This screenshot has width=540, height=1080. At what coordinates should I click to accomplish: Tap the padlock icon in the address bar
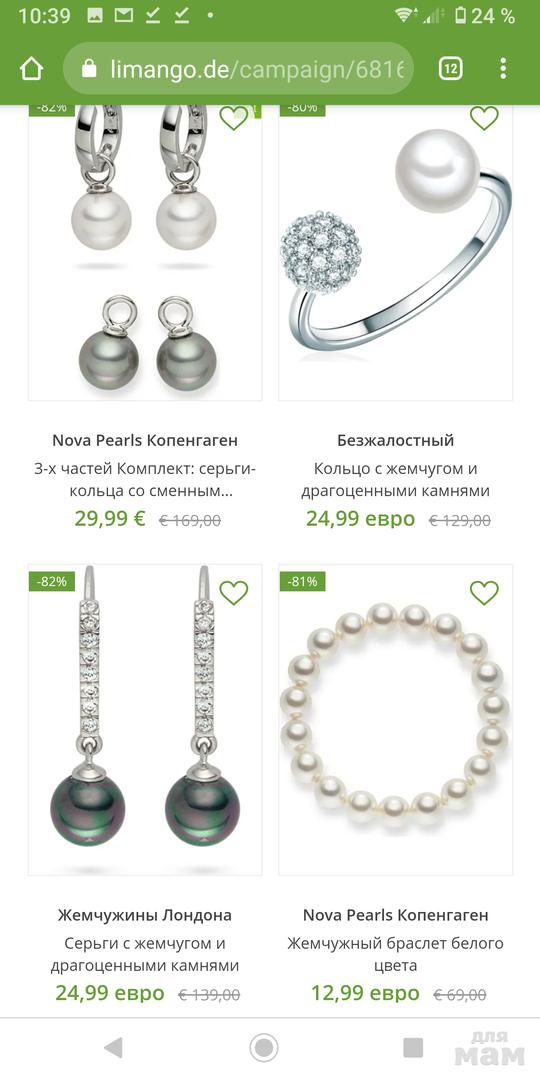pos(89,68)
